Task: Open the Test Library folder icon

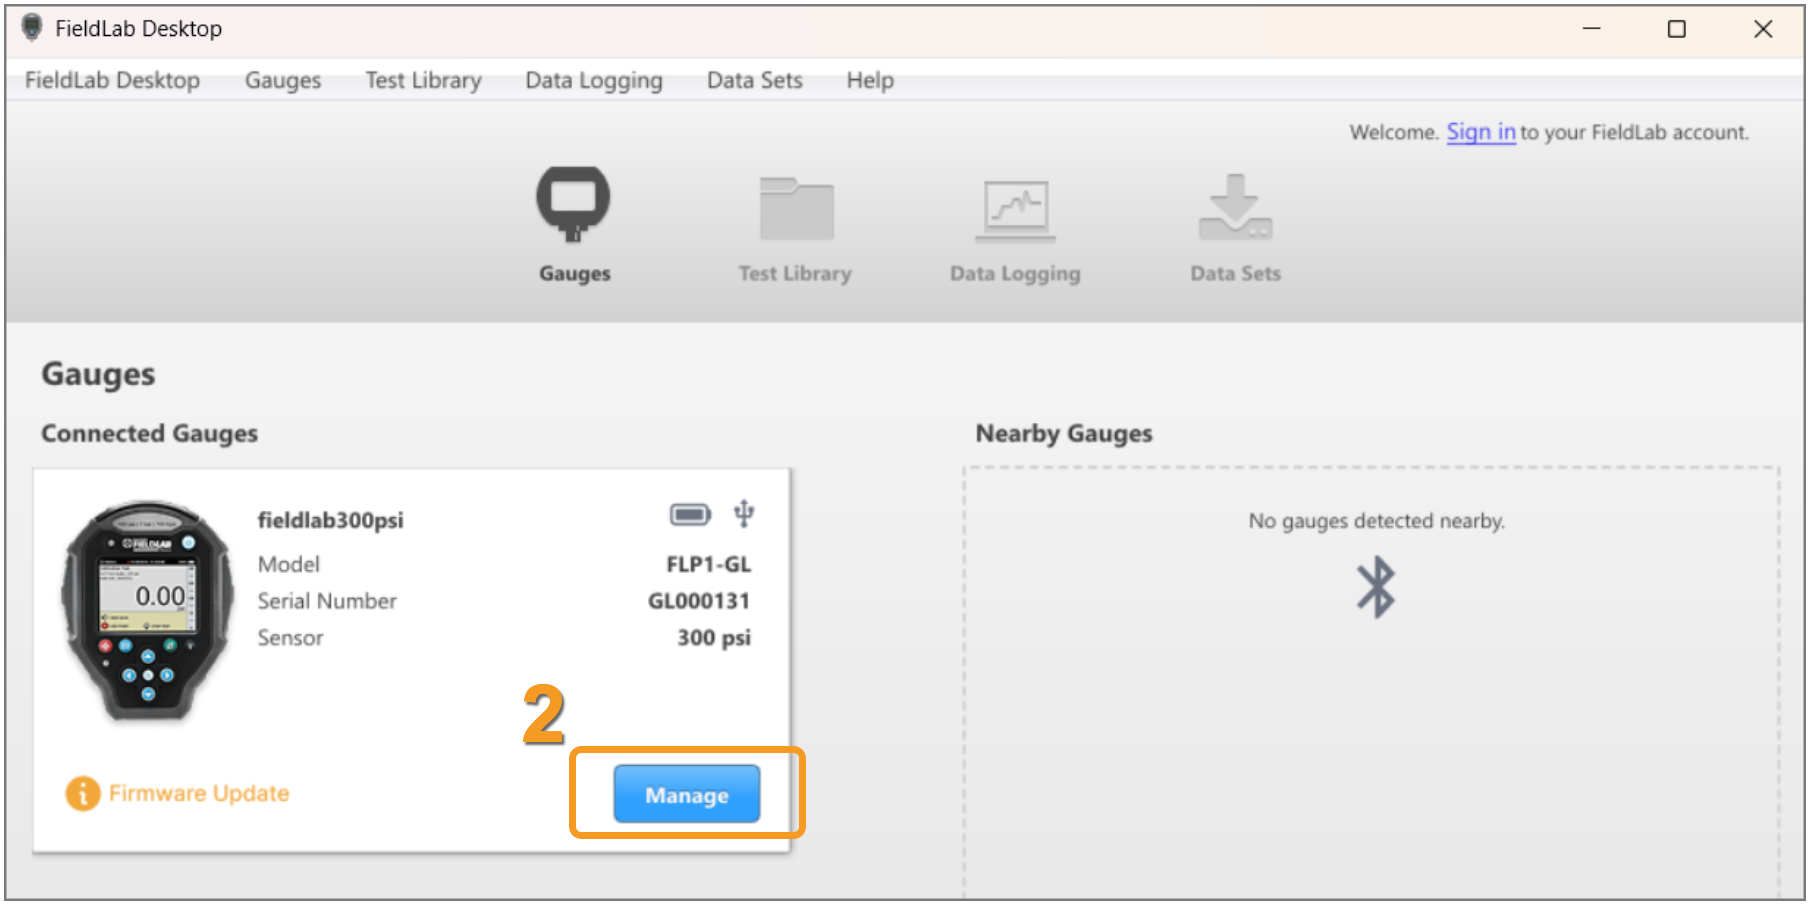Action: pos(796,208)
